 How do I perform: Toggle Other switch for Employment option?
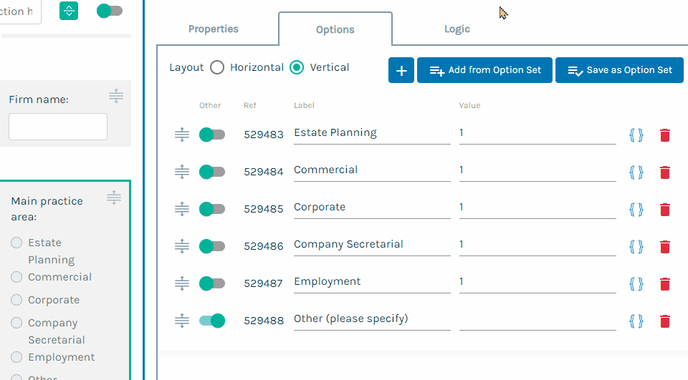pyautogui.click(x=212, y=283)
